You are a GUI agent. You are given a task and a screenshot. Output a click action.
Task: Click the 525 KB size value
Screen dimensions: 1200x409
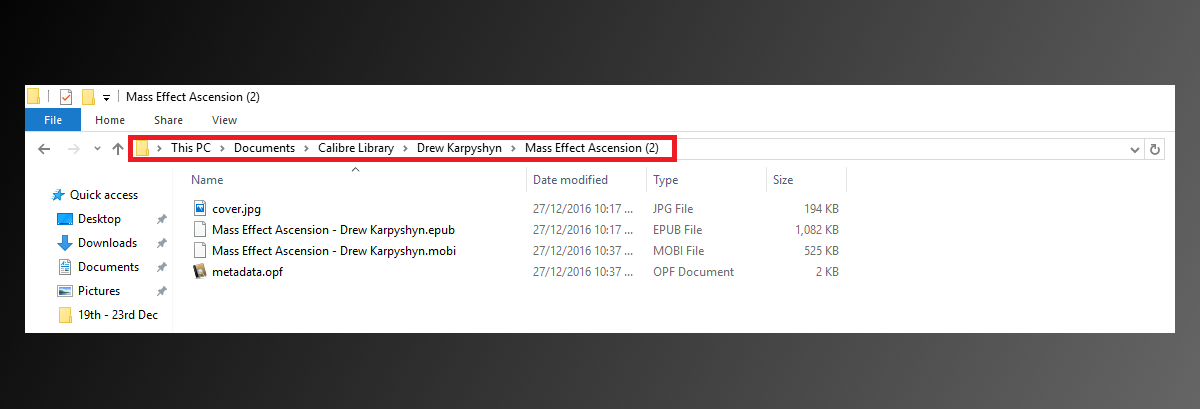click(x=821, y=251)
